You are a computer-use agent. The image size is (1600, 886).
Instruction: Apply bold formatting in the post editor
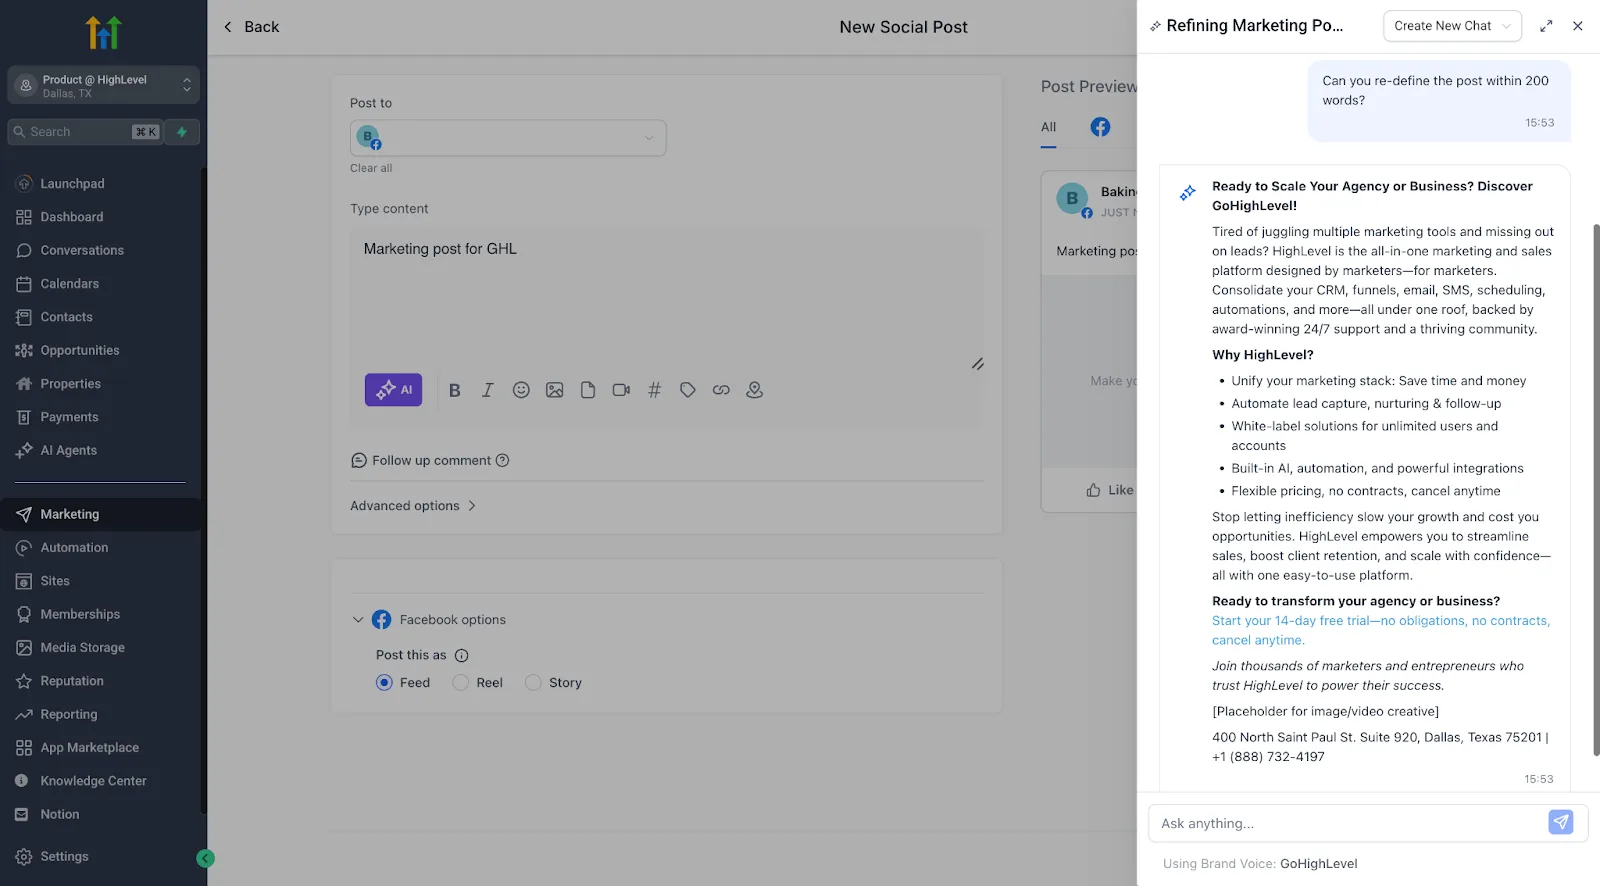[454, 391]
